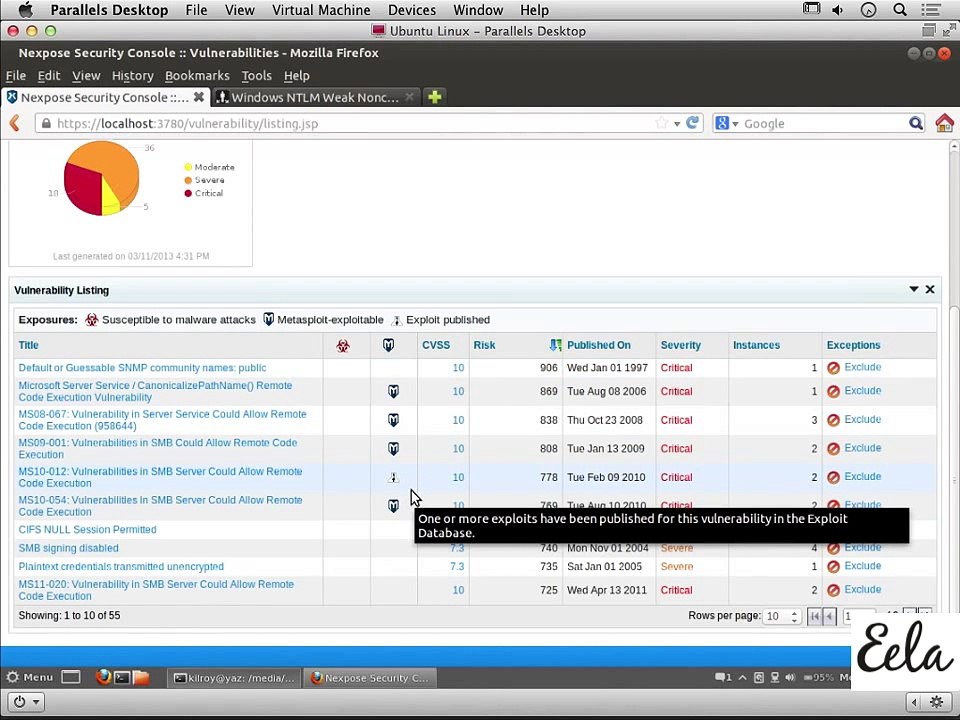960x720 pixels.
Task: Open Parallels settings gear at bottom right
Action: point(936,702)
